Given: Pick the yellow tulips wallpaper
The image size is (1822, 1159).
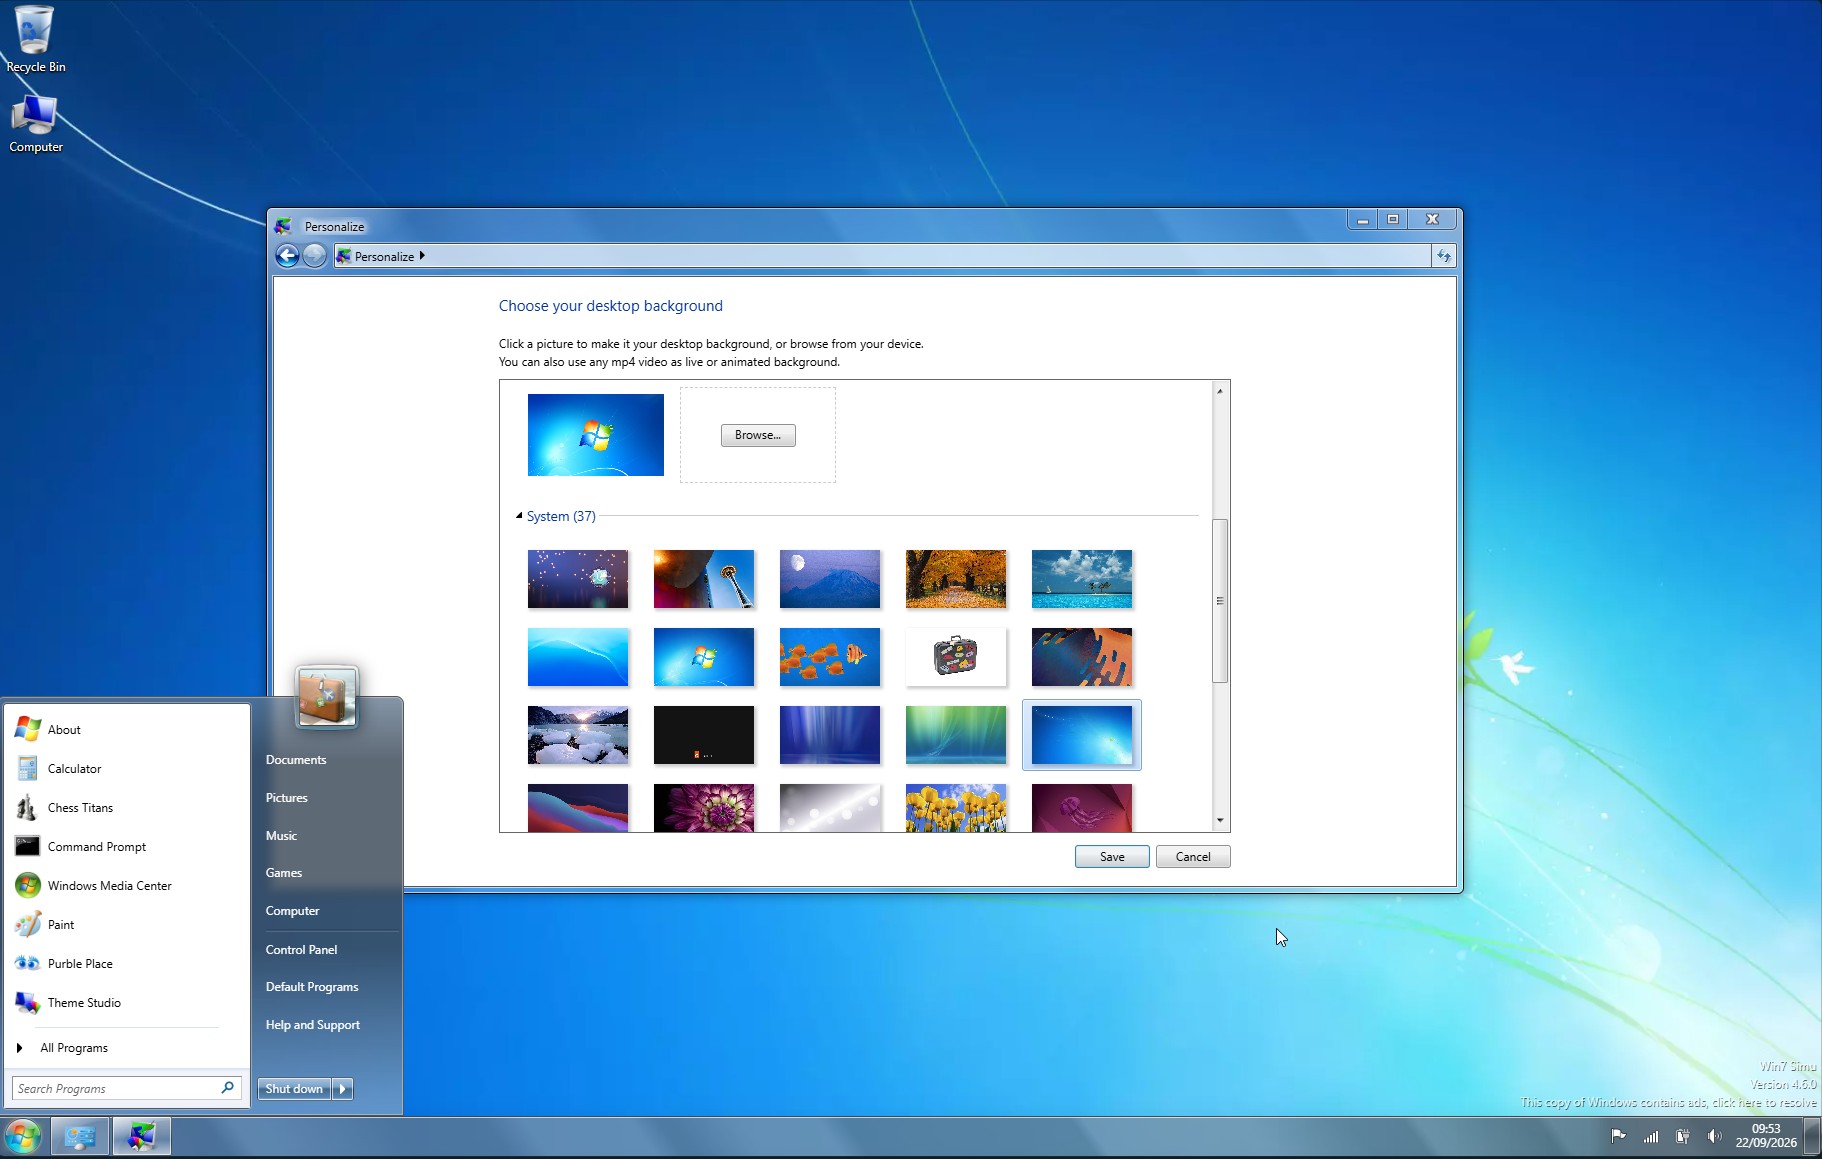Looking at the screenshot, I should 956,807.
